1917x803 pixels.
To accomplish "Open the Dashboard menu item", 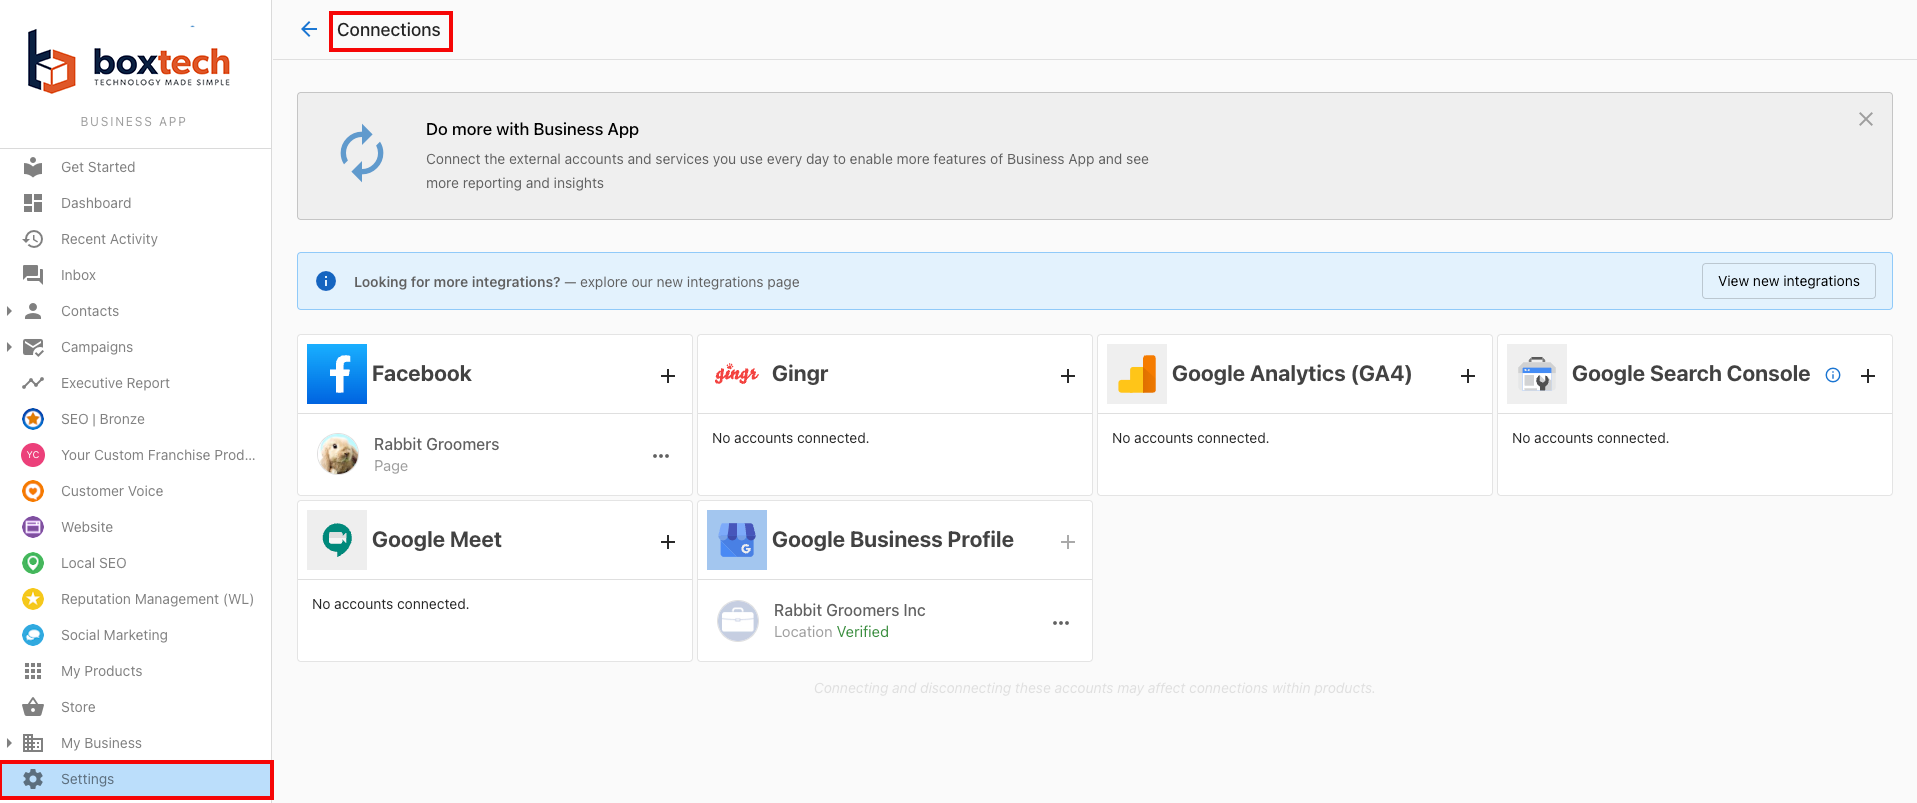I will coord(96,203).
